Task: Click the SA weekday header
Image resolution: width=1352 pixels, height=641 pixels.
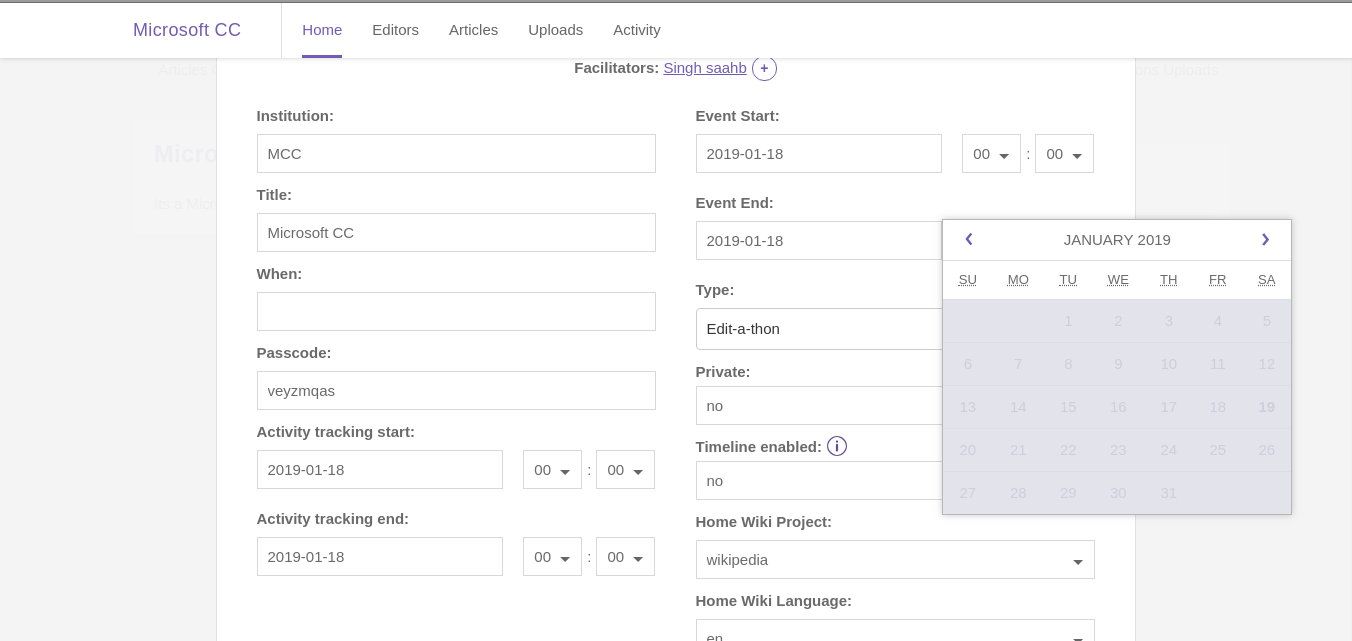Action: click(1266, 280)
